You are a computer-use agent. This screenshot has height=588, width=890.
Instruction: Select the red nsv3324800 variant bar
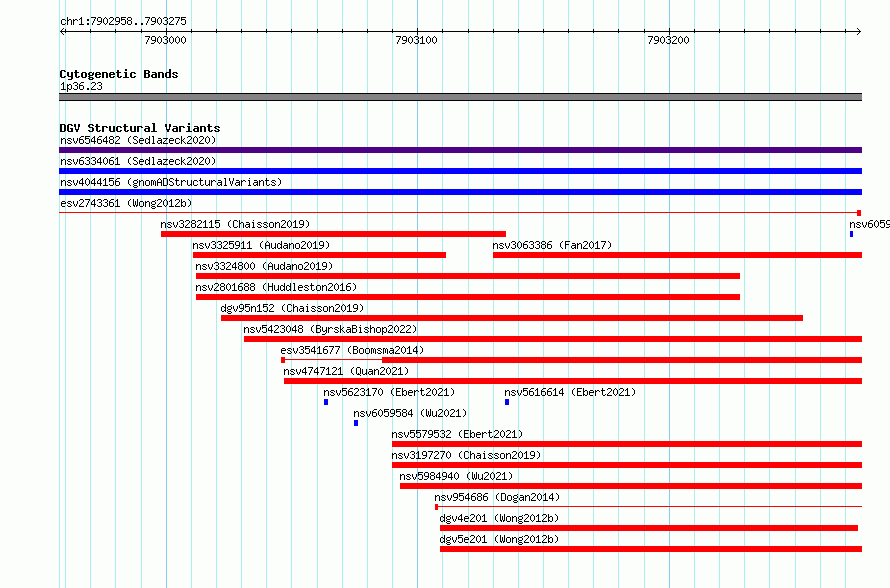click(468, 276)
